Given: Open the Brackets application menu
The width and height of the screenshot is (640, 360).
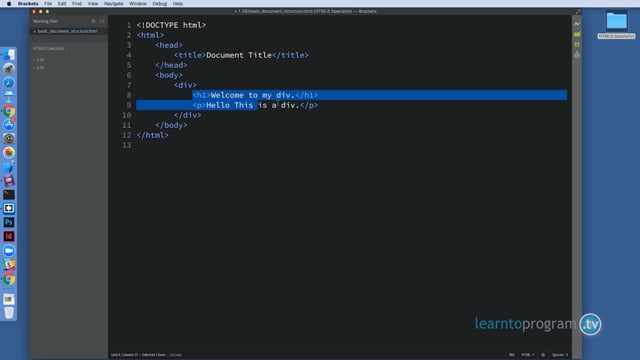Looking at the screenshot, I should click(x=28, y=4).
